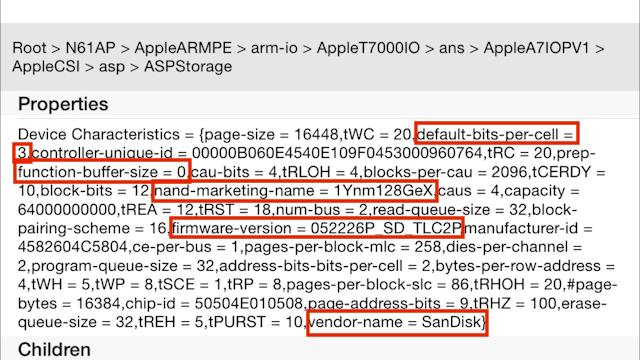
Task: Click the ans breadcrumb item
Action: (451, 49)
